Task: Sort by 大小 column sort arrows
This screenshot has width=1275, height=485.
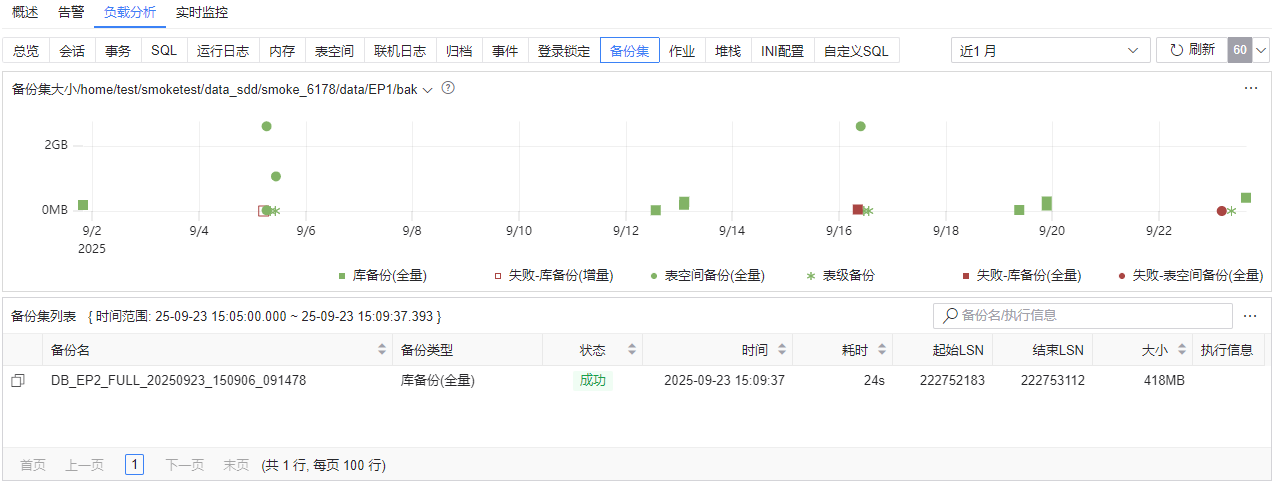Action: coord(1181,350)
